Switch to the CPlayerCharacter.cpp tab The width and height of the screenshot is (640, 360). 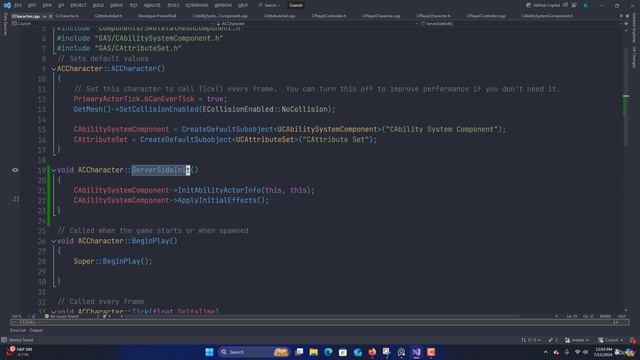pyautogui.click(x=381, y=16)
